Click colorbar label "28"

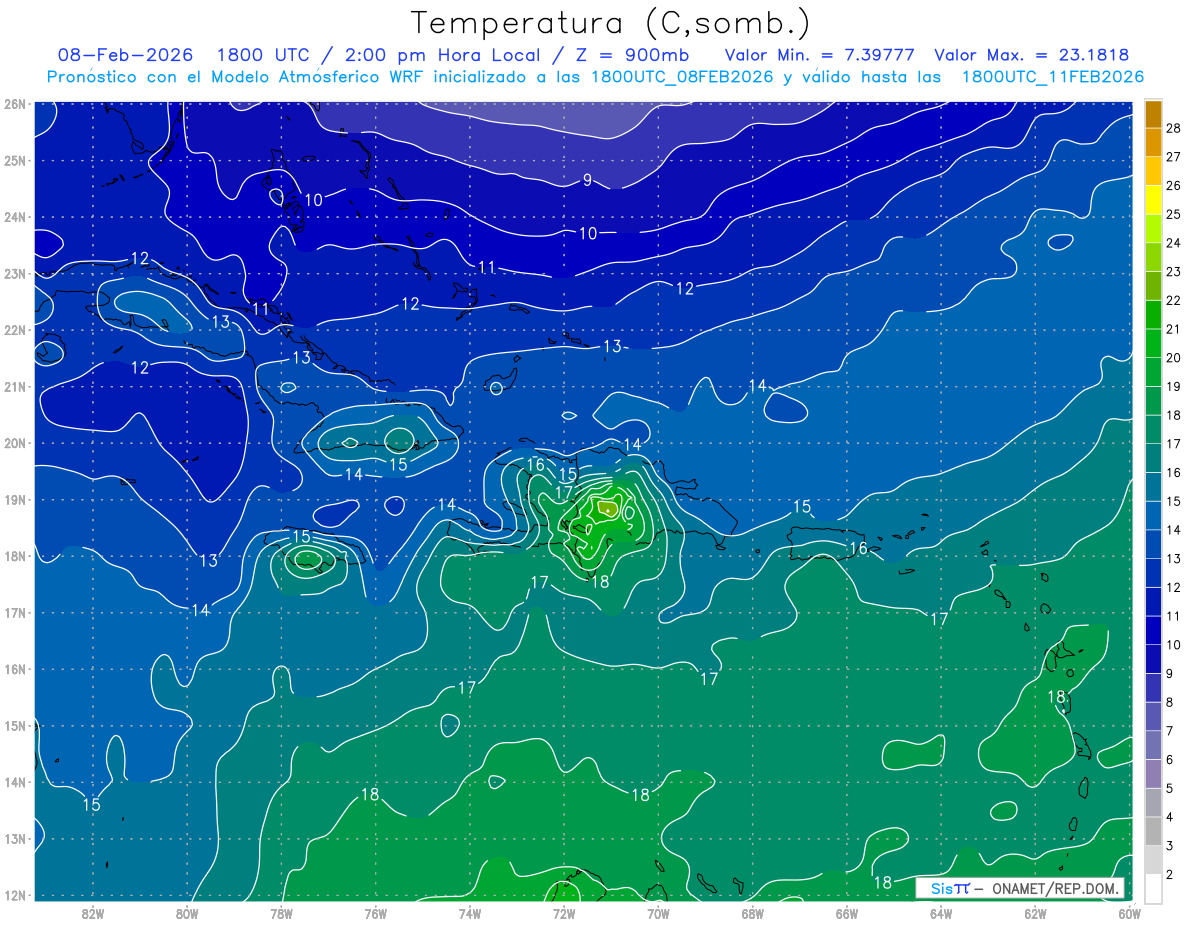click(1173, 128)
